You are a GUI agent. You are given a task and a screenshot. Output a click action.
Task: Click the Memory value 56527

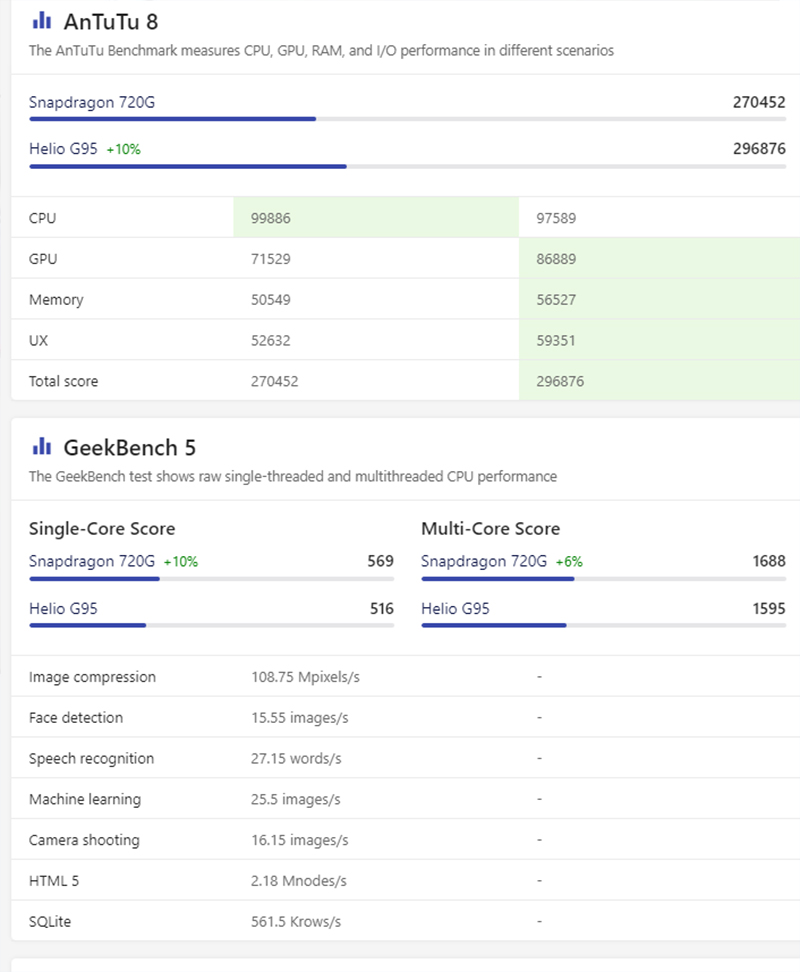pyautogui.click(x=556, y=300)
